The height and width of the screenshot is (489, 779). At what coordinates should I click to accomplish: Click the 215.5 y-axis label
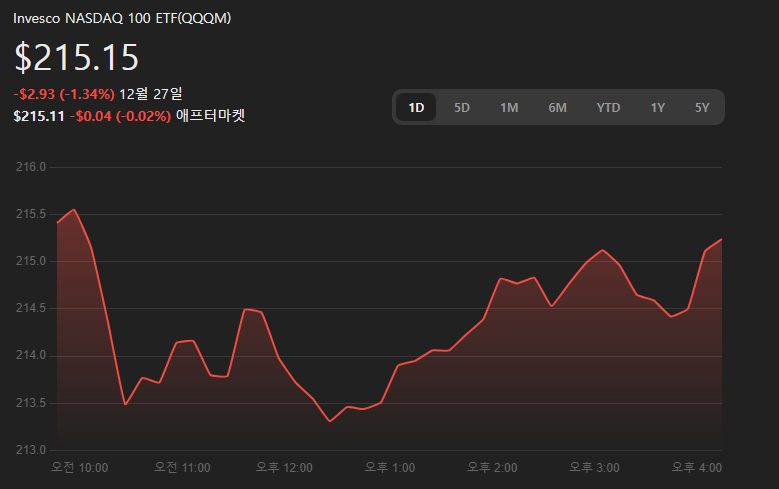coord(31,214)
